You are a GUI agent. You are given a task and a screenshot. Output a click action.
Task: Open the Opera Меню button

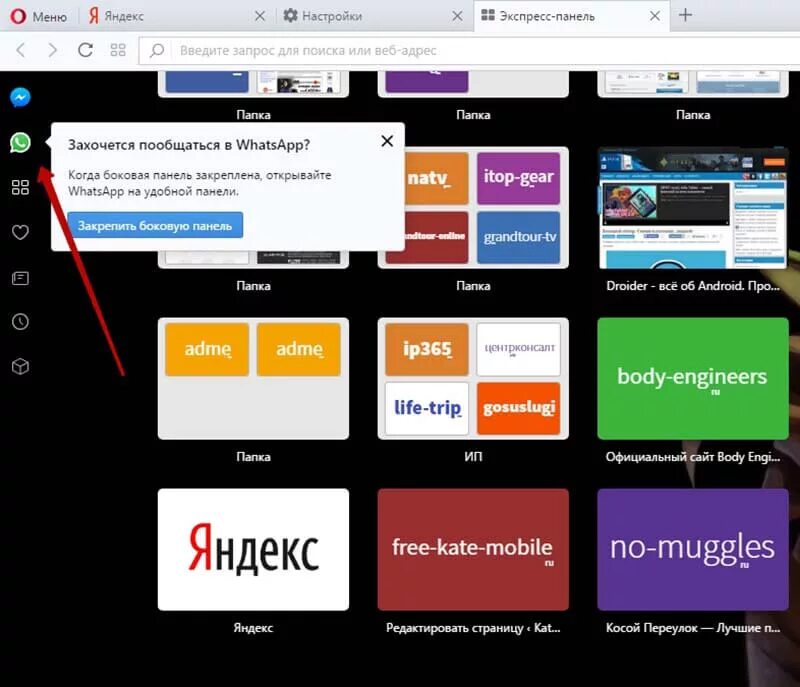[39, 16]
